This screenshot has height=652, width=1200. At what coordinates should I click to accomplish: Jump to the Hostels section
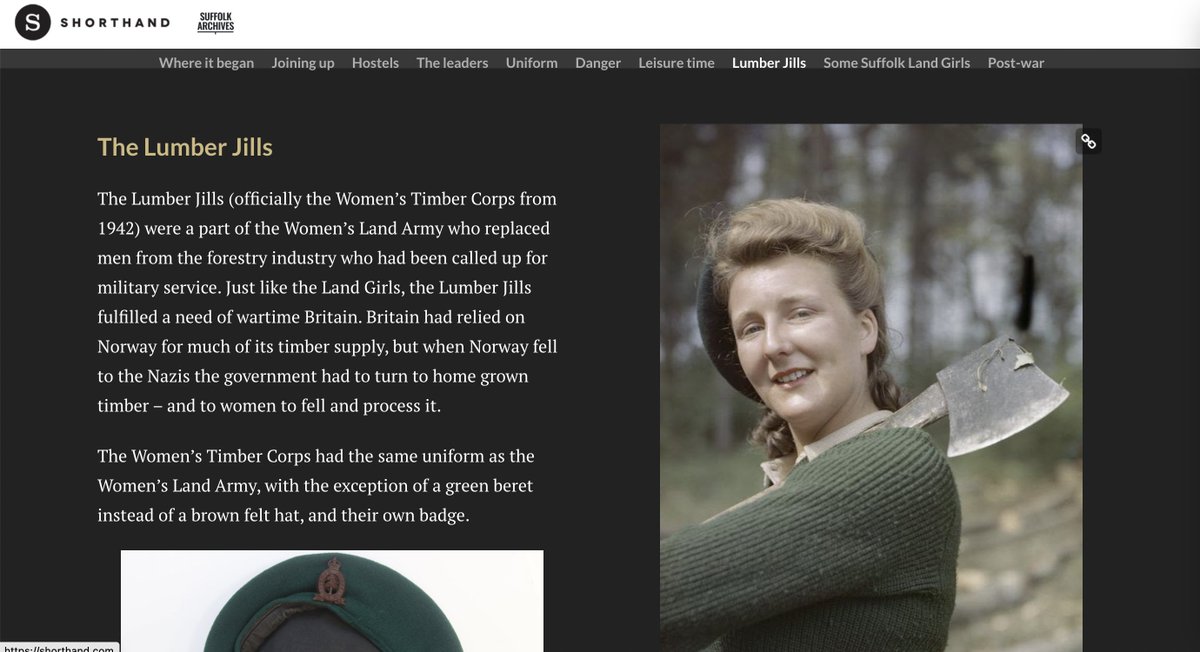pos(375,62)
